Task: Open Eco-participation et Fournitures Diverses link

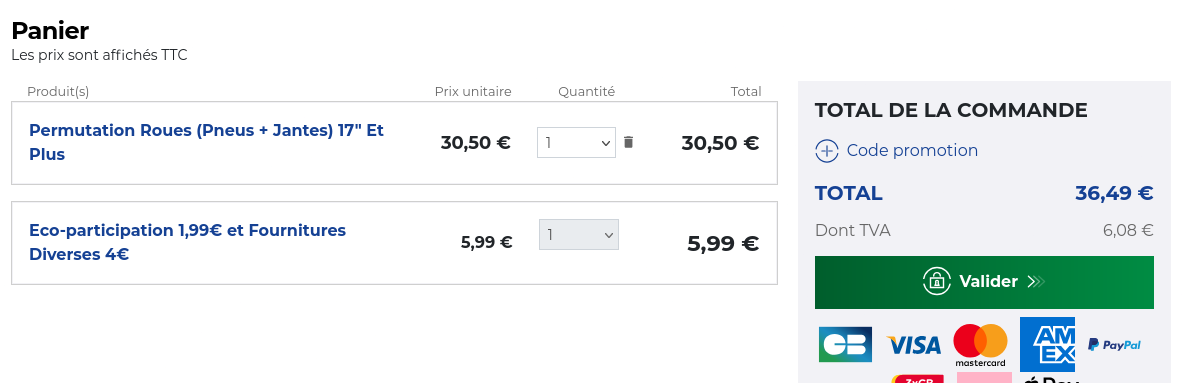Action: 187,242
